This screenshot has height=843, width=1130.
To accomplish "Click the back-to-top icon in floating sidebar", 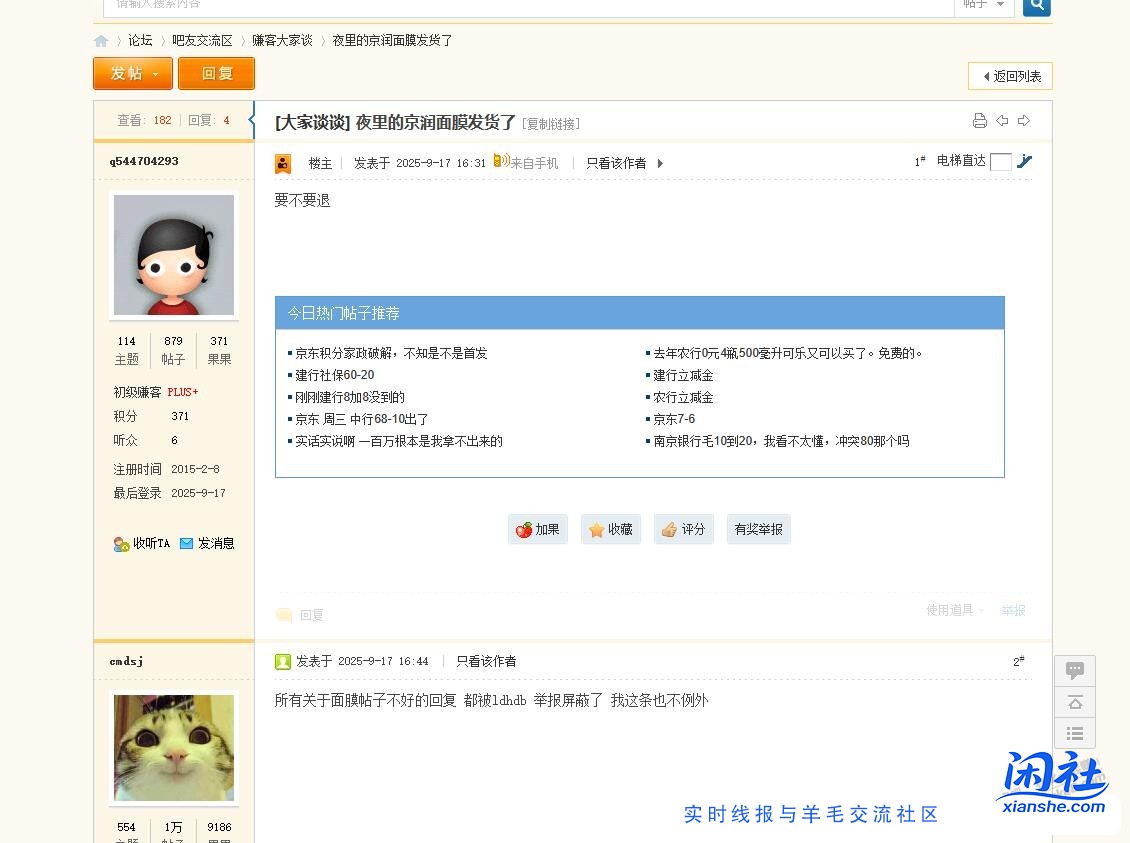I will coord(1075,702).
